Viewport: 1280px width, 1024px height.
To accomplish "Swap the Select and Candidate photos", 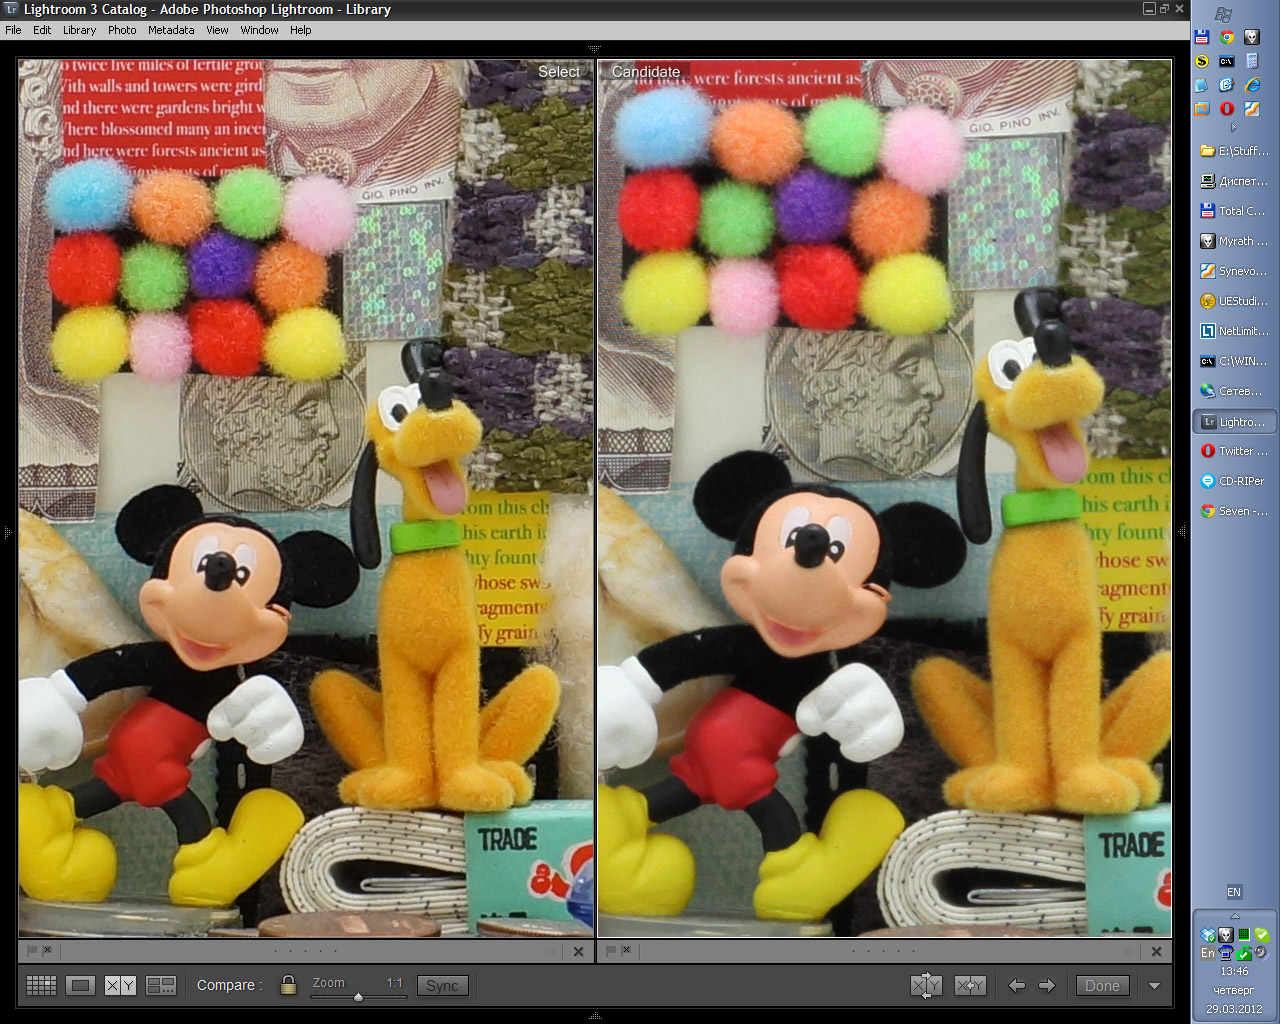I will [927, 985].
